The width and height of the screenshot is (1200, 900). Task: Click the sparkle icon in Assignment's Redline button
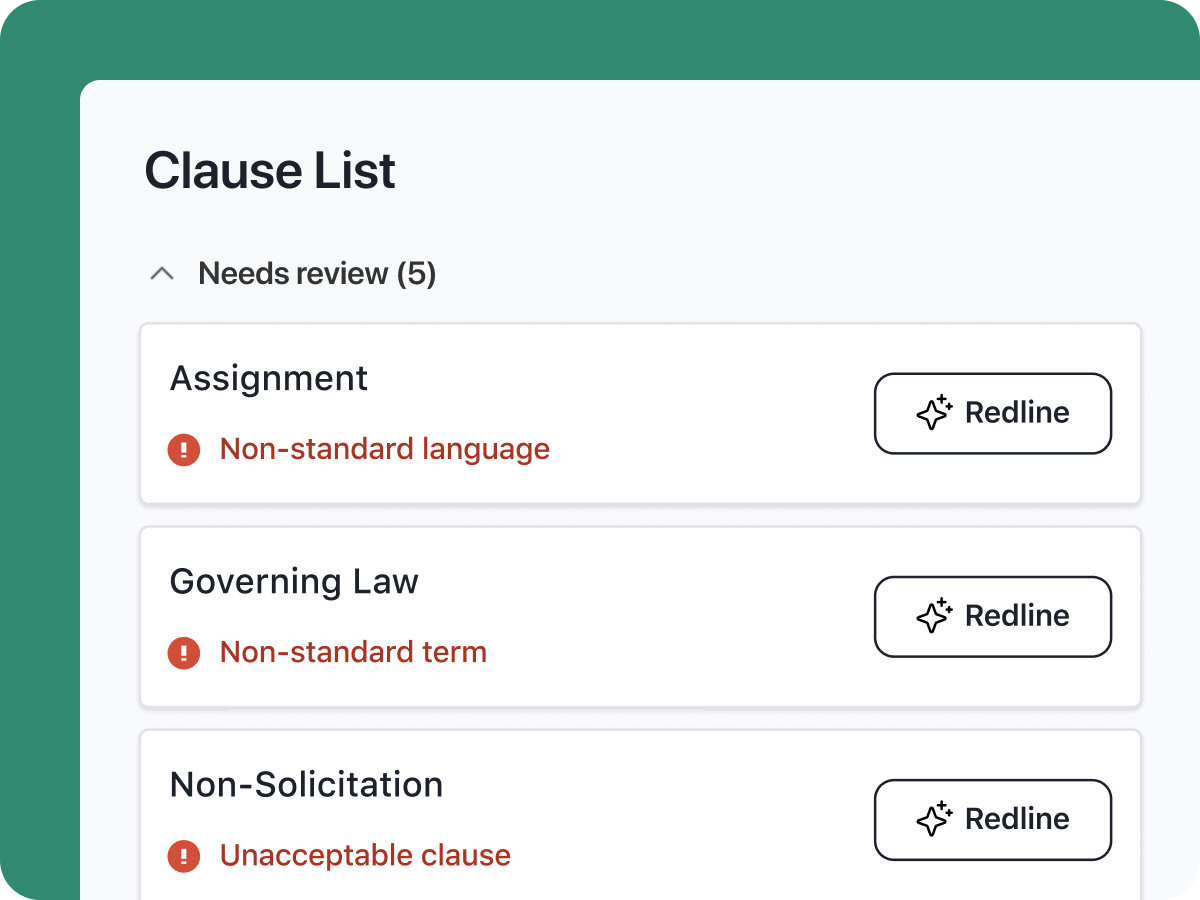click(934, 412)
